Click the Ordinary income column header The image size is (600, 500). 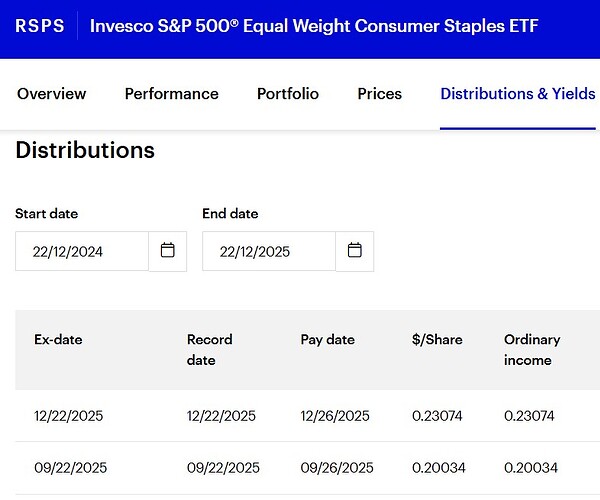(x=532, y=350)
